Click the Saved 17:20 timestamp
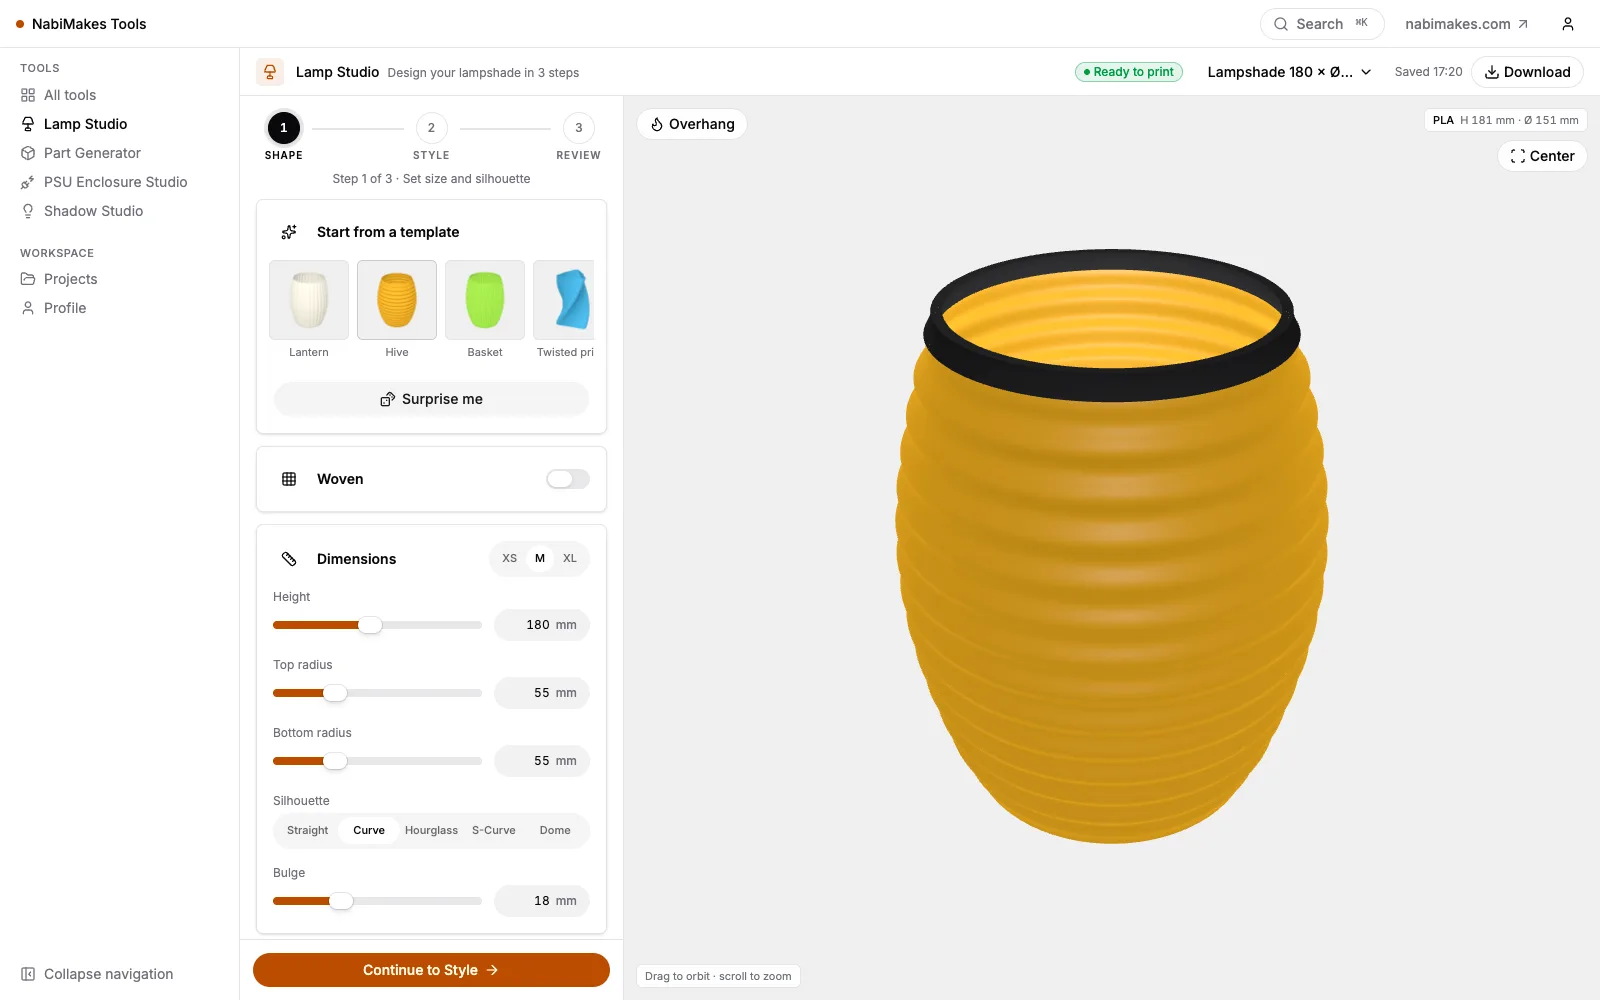The height and width of the screenshot is (1000, 1600). 1428,72
